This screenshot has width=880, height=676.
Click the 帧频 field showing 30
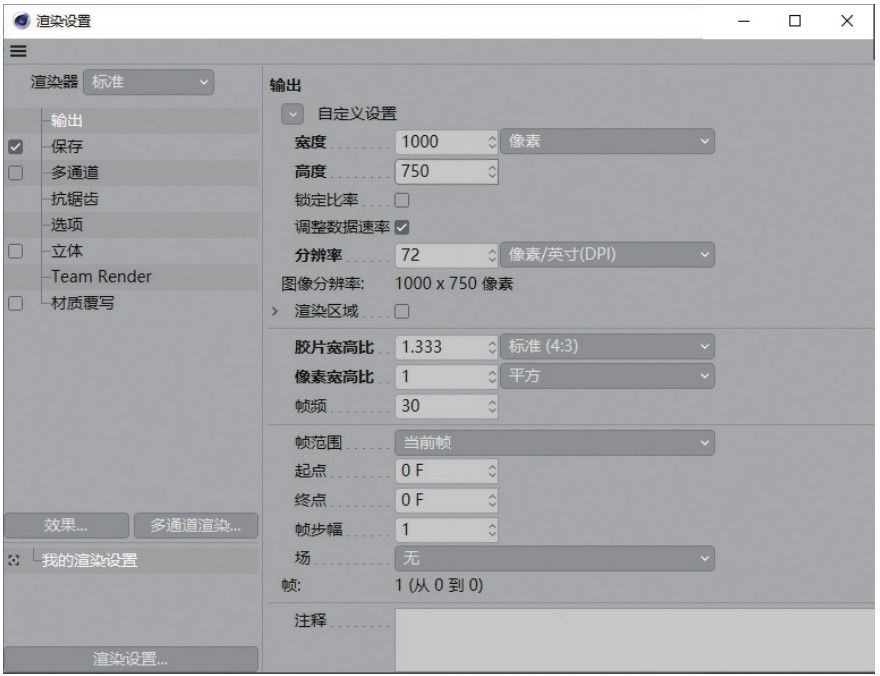point(441,406)
